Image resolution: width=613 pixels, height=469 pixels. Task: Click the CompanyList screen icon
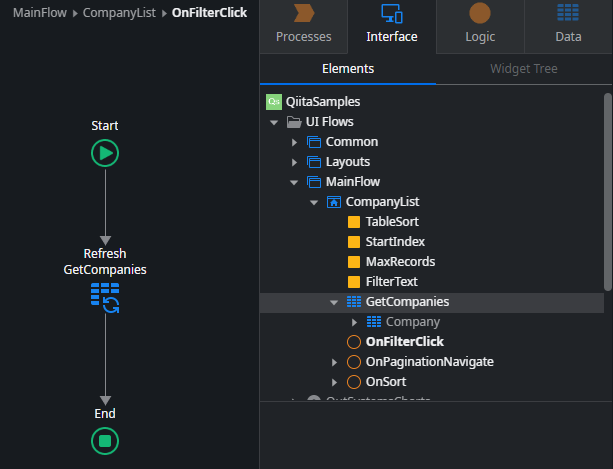[x=334, y=202]
